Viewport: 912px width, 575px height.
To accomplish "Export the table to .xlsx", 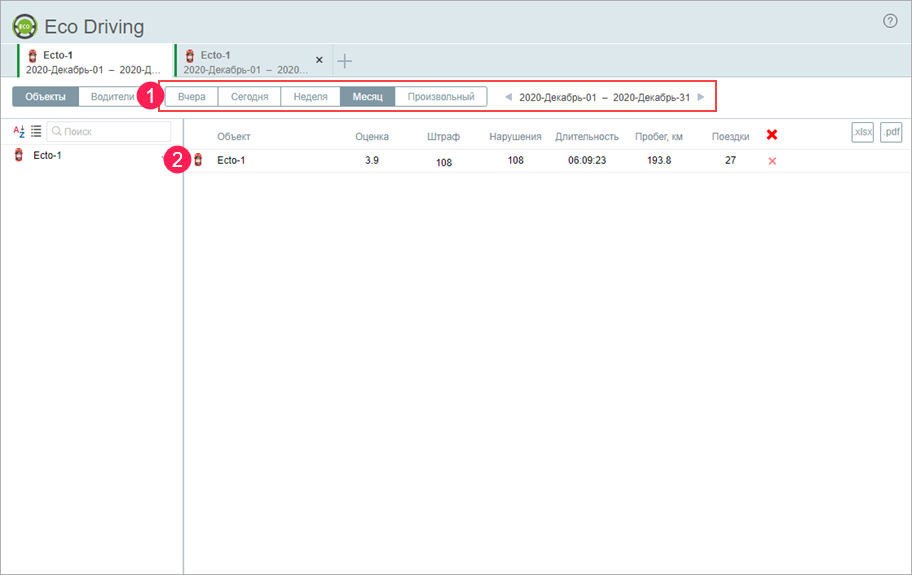I will click(x=863, y=132).
